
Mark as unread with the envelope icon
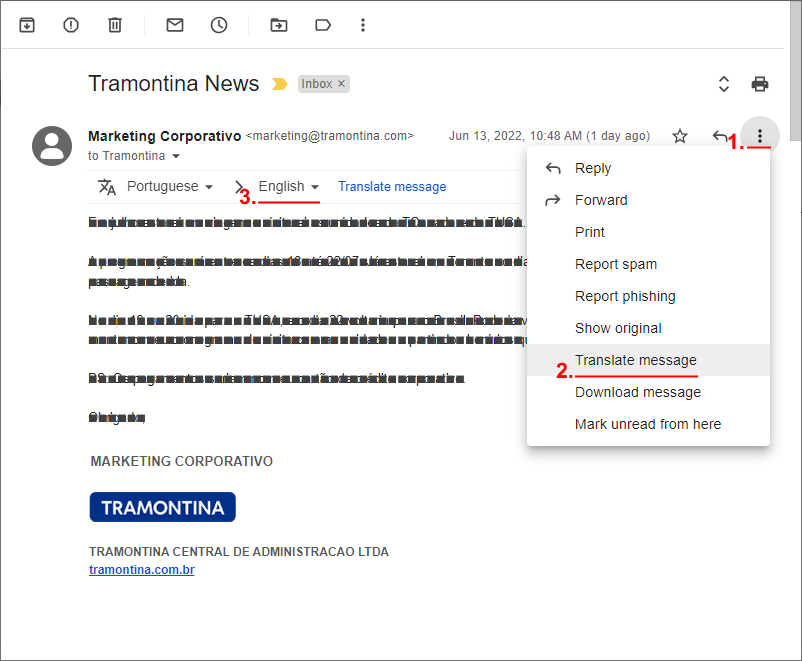pos(175,25)
